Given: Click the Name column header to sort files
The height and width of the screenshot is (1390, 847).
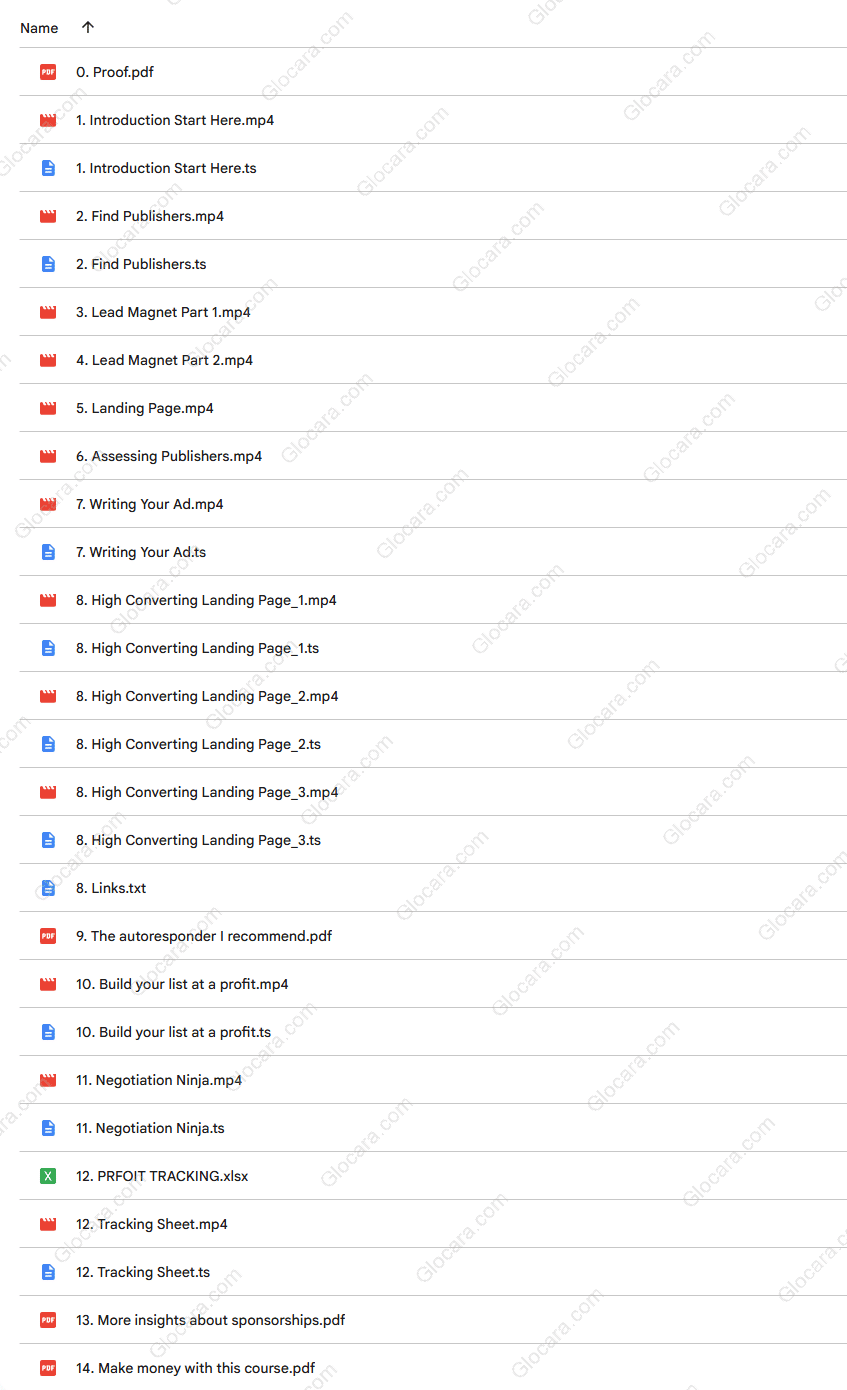Looking at the screenshot, I should (x=39, y=28).
